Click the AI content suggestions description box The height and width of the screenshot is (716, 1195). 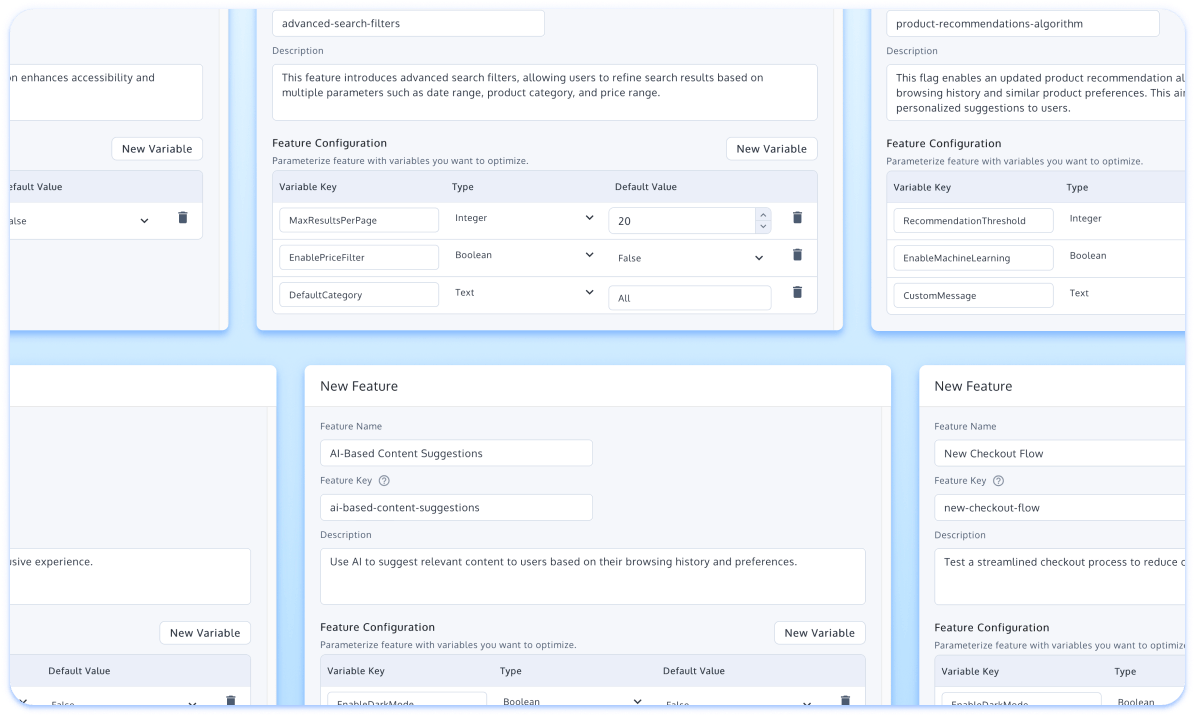(593, 576)
